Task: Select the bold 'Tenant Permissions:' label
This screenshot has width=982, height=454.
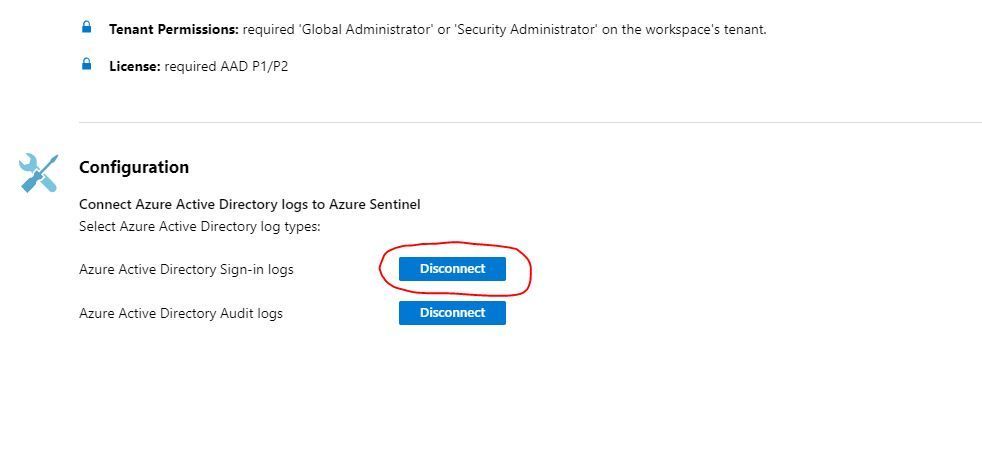Action: click(173, 29)
